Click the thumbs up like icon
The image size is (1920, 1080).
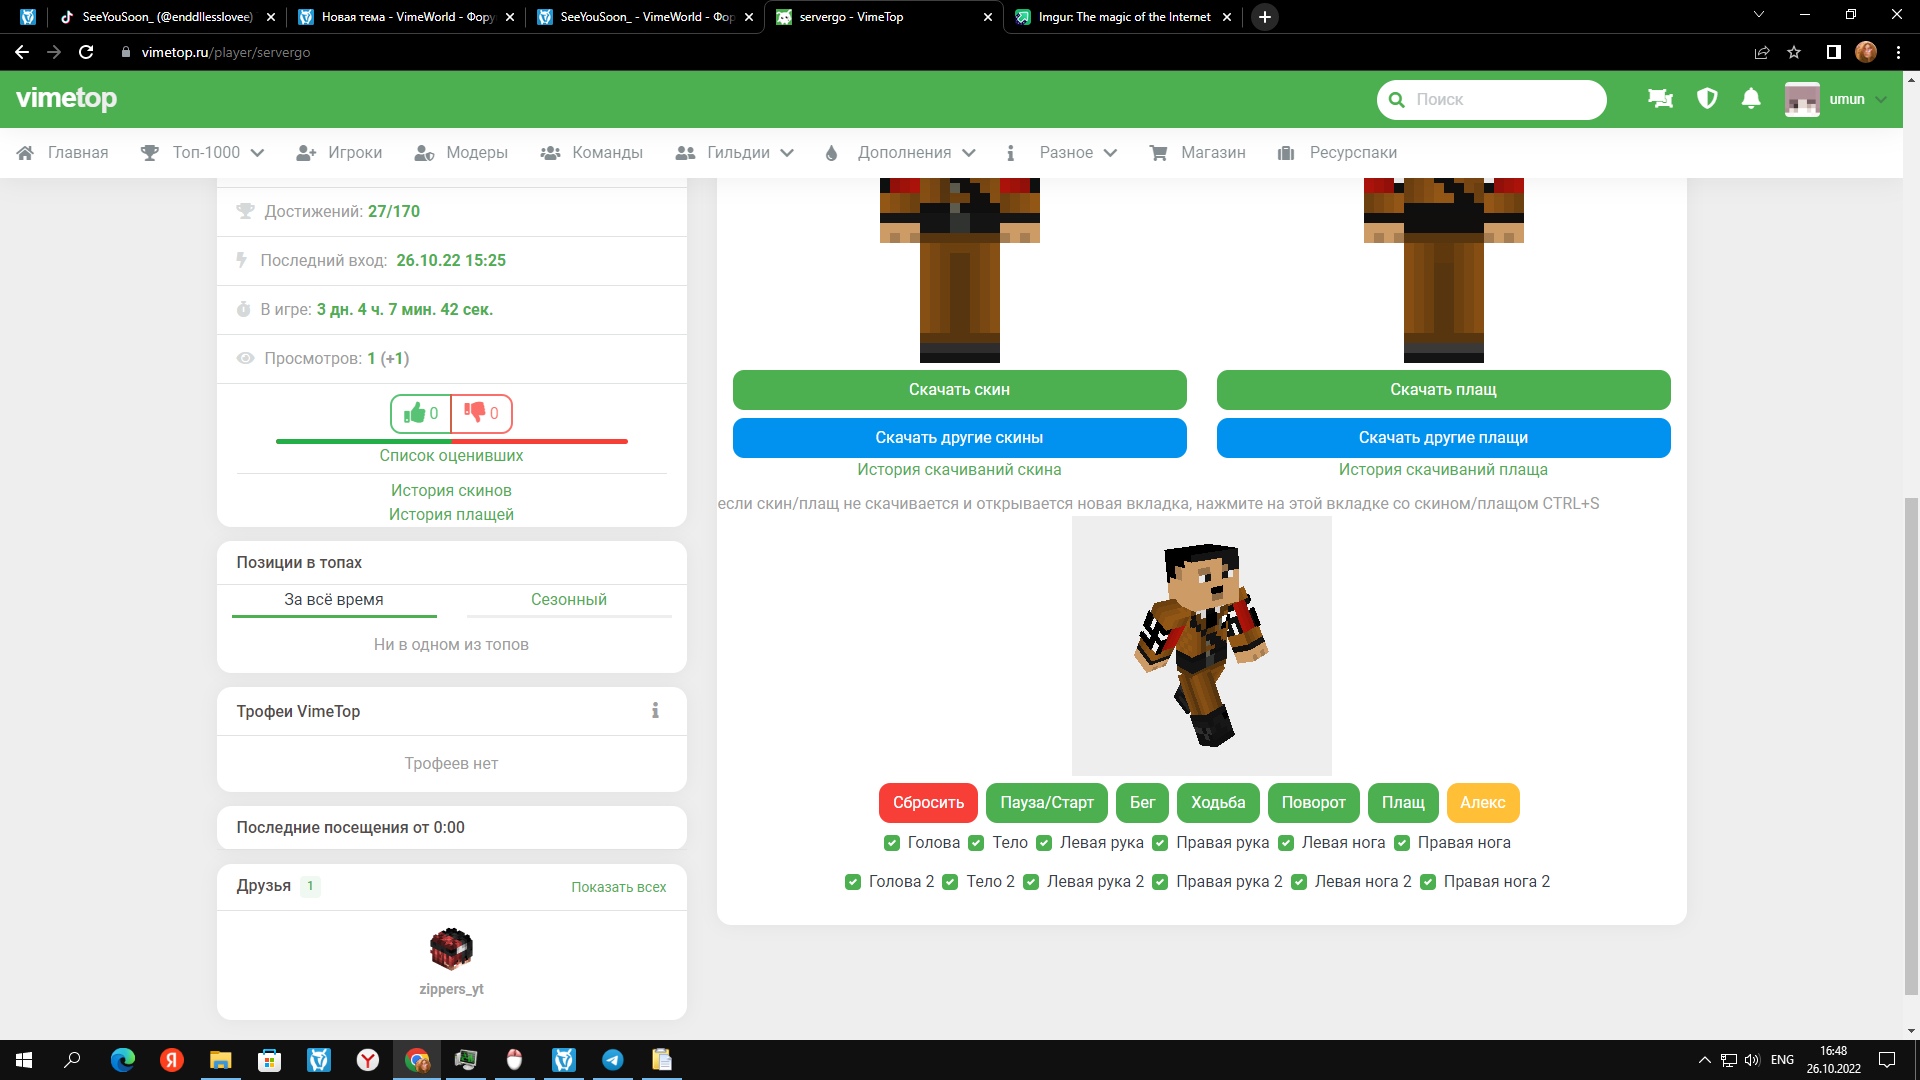click(x=415, y=413)
